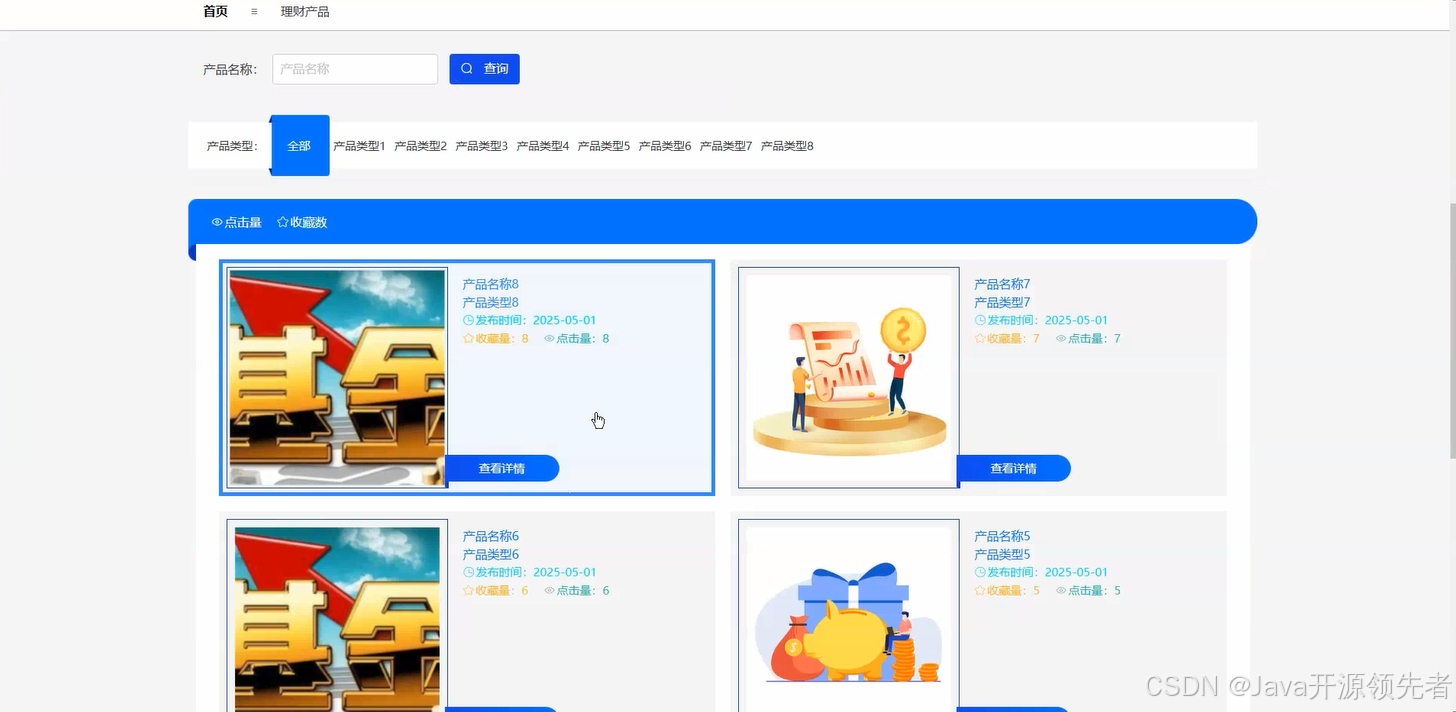Filter by 产品类型4

click(x=542, y=146)
